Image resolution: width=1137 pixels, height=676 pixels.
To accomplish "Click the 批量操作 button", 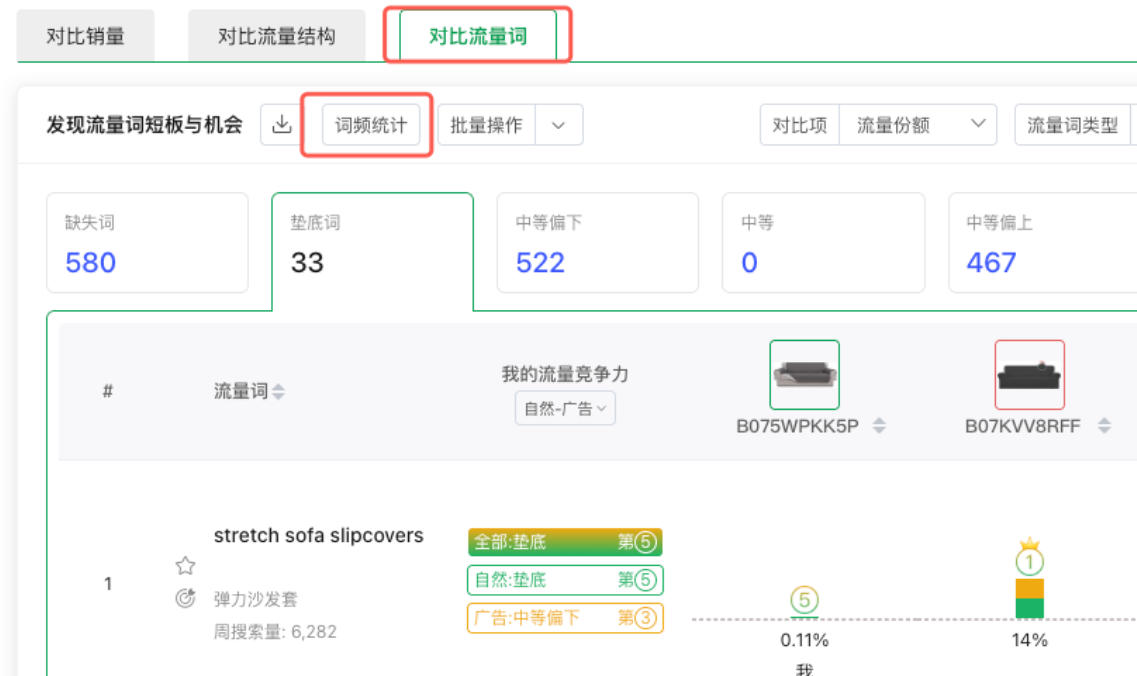I will tap(487, 125).
